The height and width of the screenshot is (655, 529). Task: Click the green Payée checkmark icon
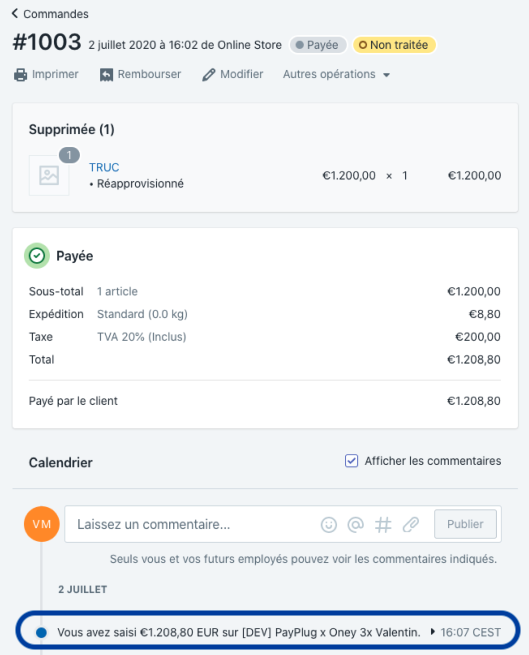pyautogui.click(x=37, y=256)
